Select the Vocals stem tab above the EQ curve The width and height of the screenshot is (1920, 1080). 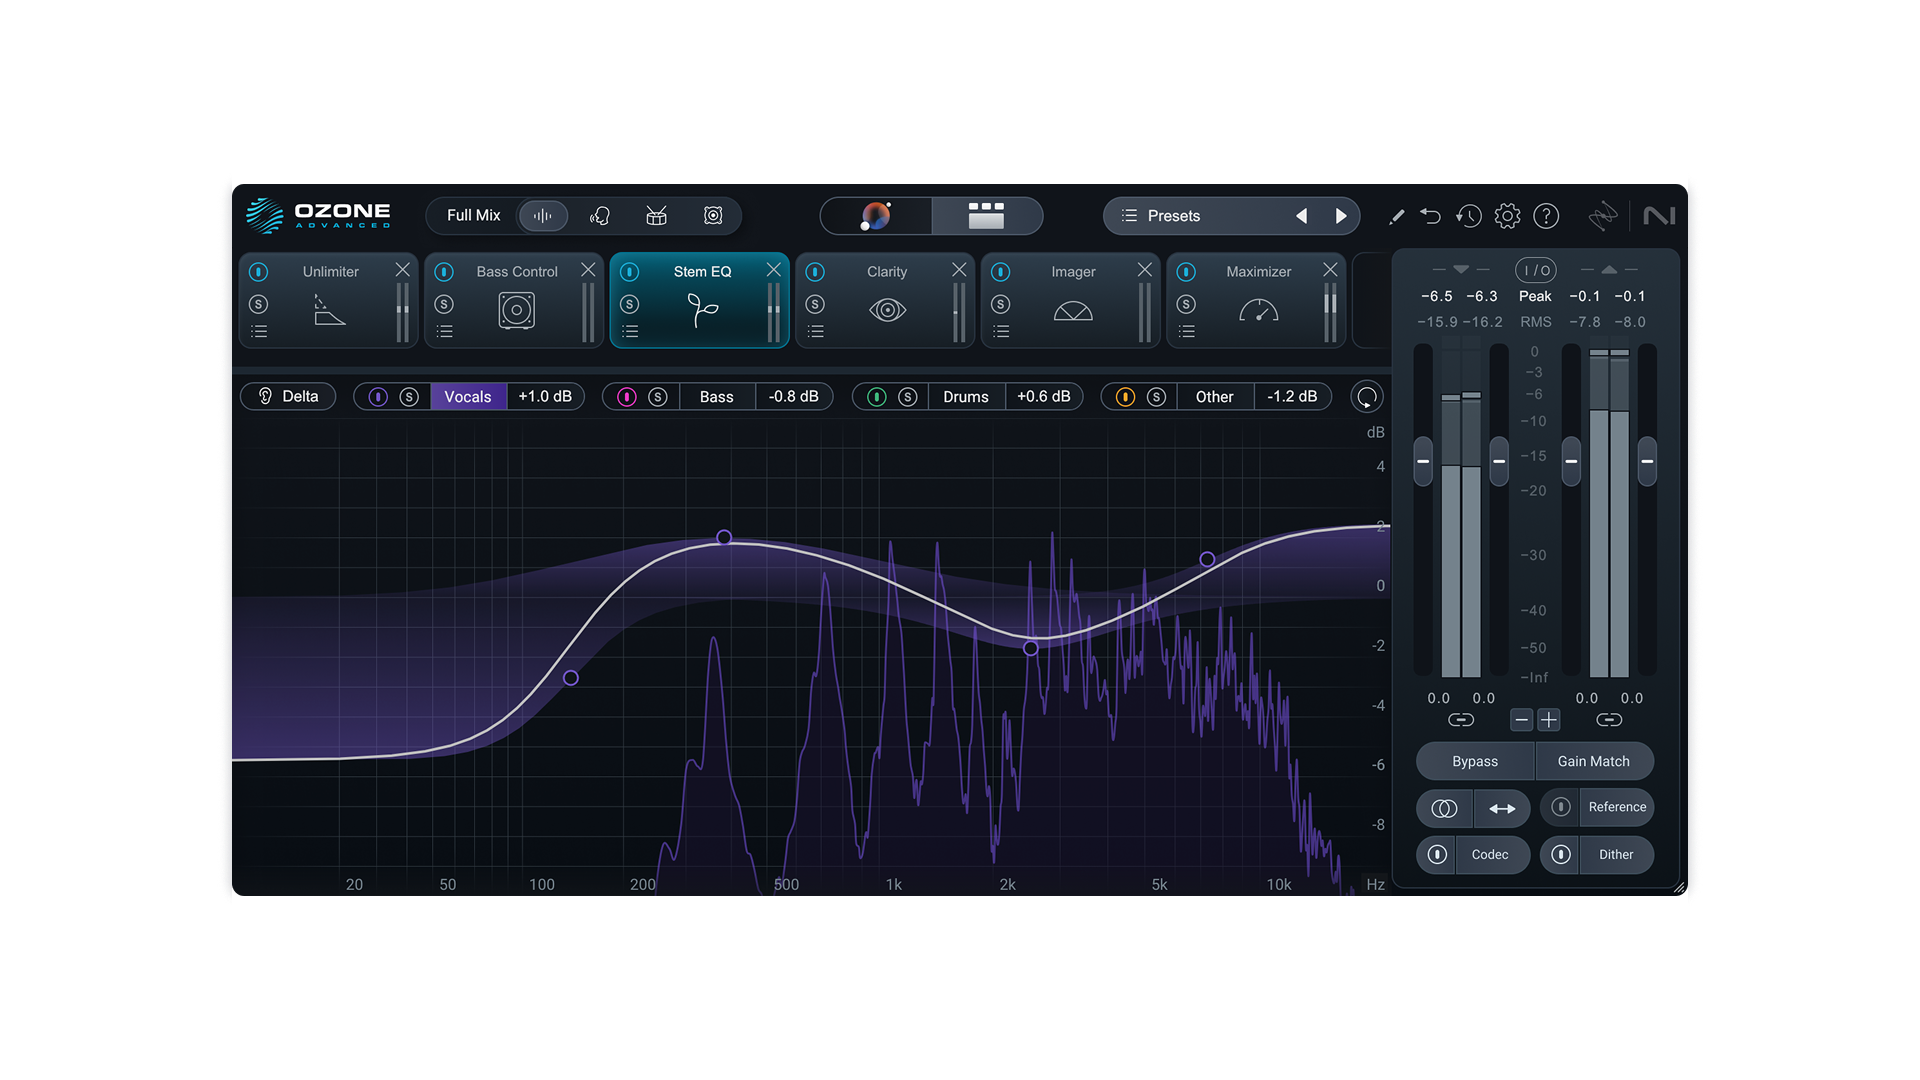pyautogui.click(x=467, y=396)
